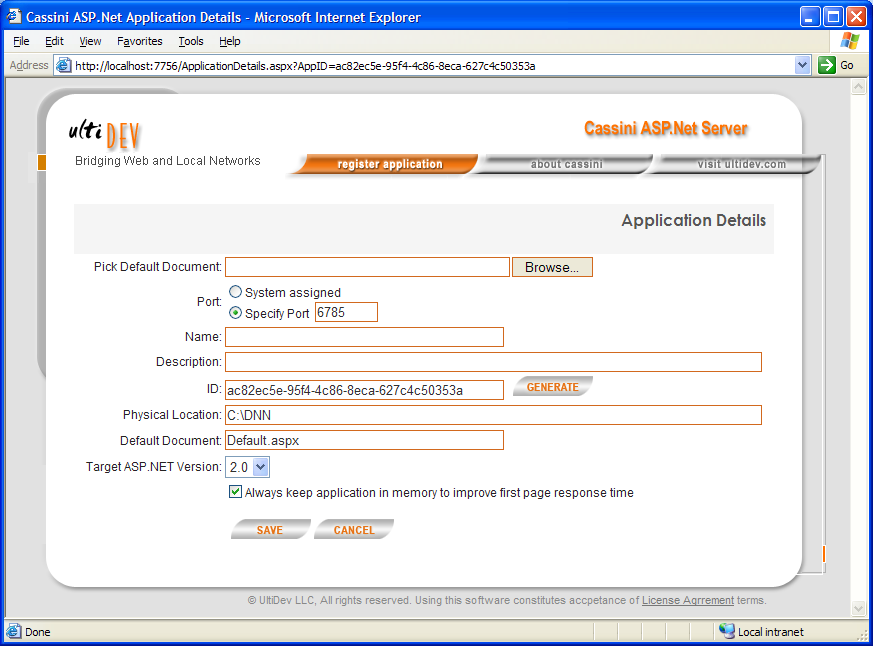This screenshot has width=873, height=646.
Task: Open the Edit menu
Action: 54,41
